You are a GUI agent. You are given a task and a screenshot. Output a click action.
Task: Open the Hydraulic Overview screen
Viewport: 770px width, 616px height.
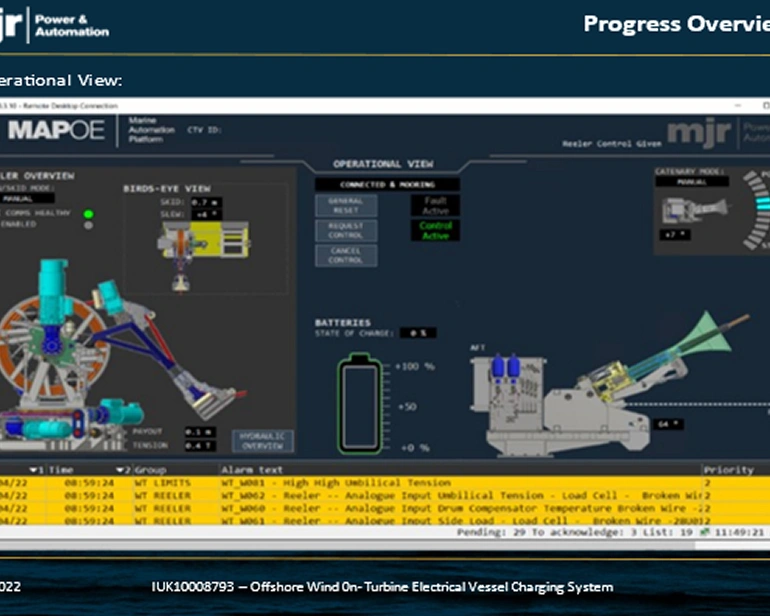tap(263, 441)
